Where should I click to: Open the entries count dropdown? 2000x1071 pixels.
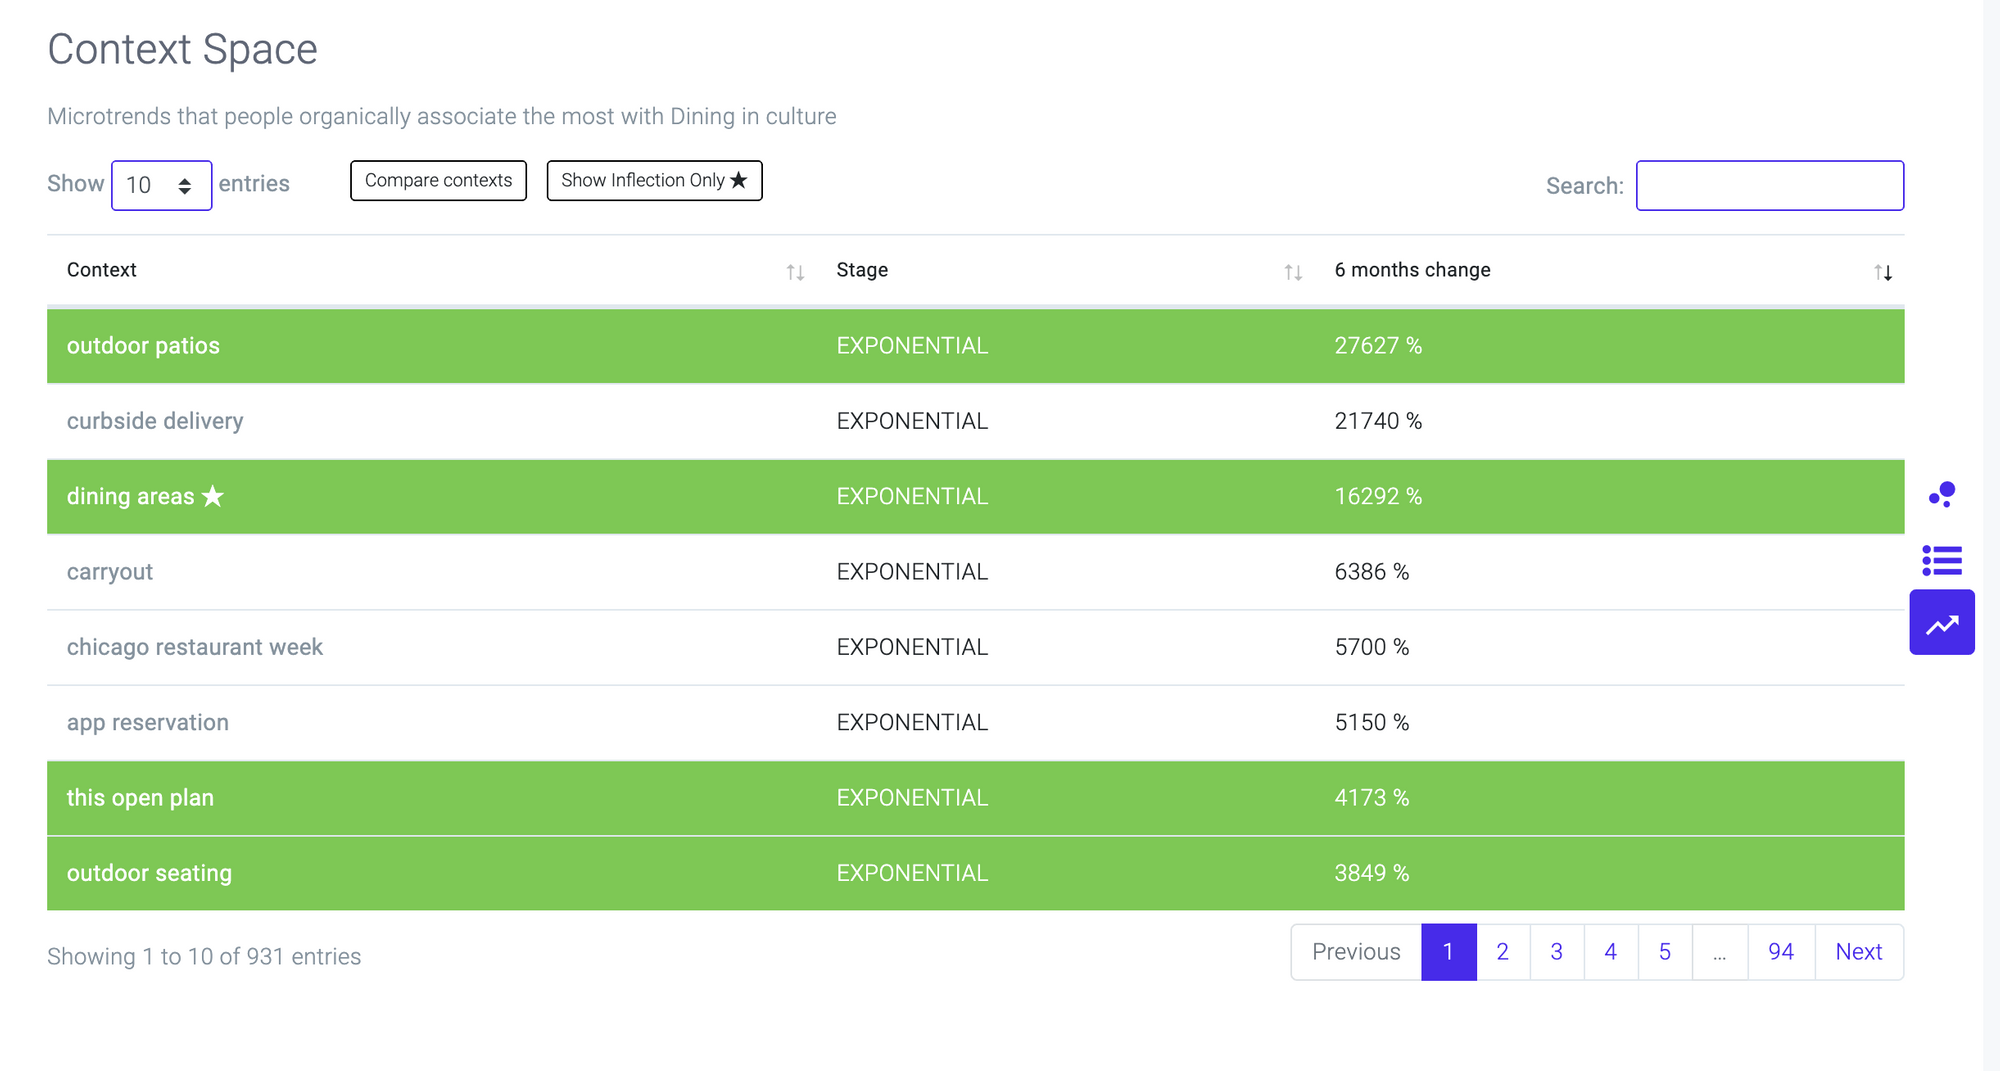pyautogui.click(x=161, y=185)
